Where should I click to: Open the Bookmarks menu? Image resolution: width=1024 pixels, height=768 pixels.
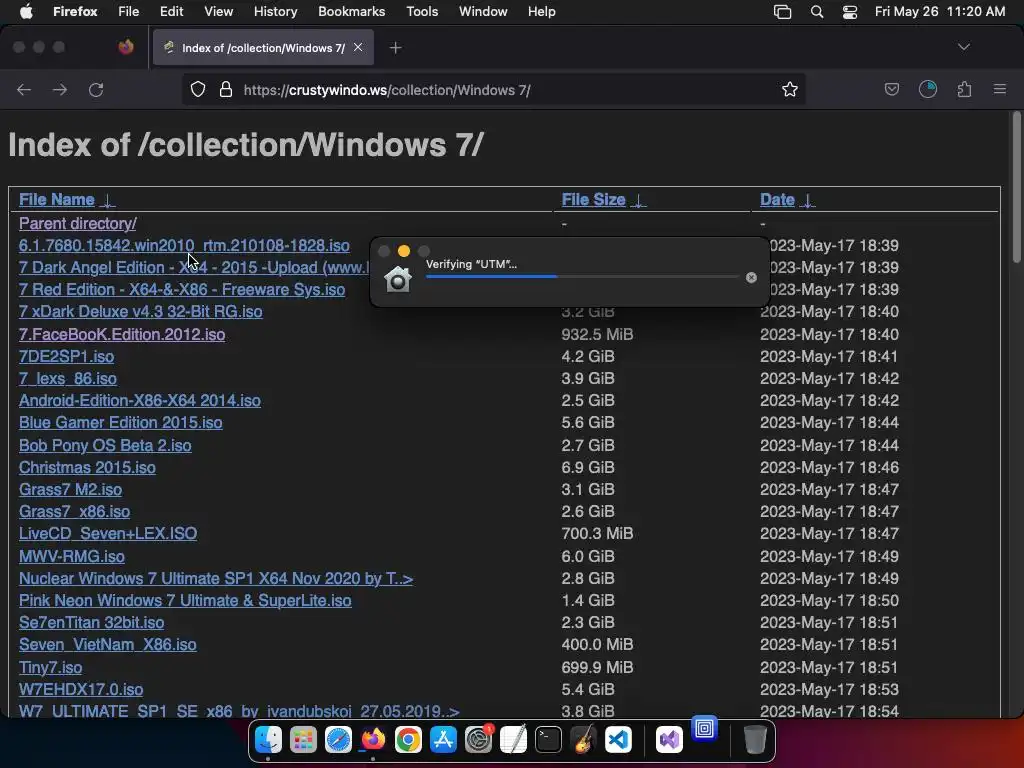click(x=351, y=12)
